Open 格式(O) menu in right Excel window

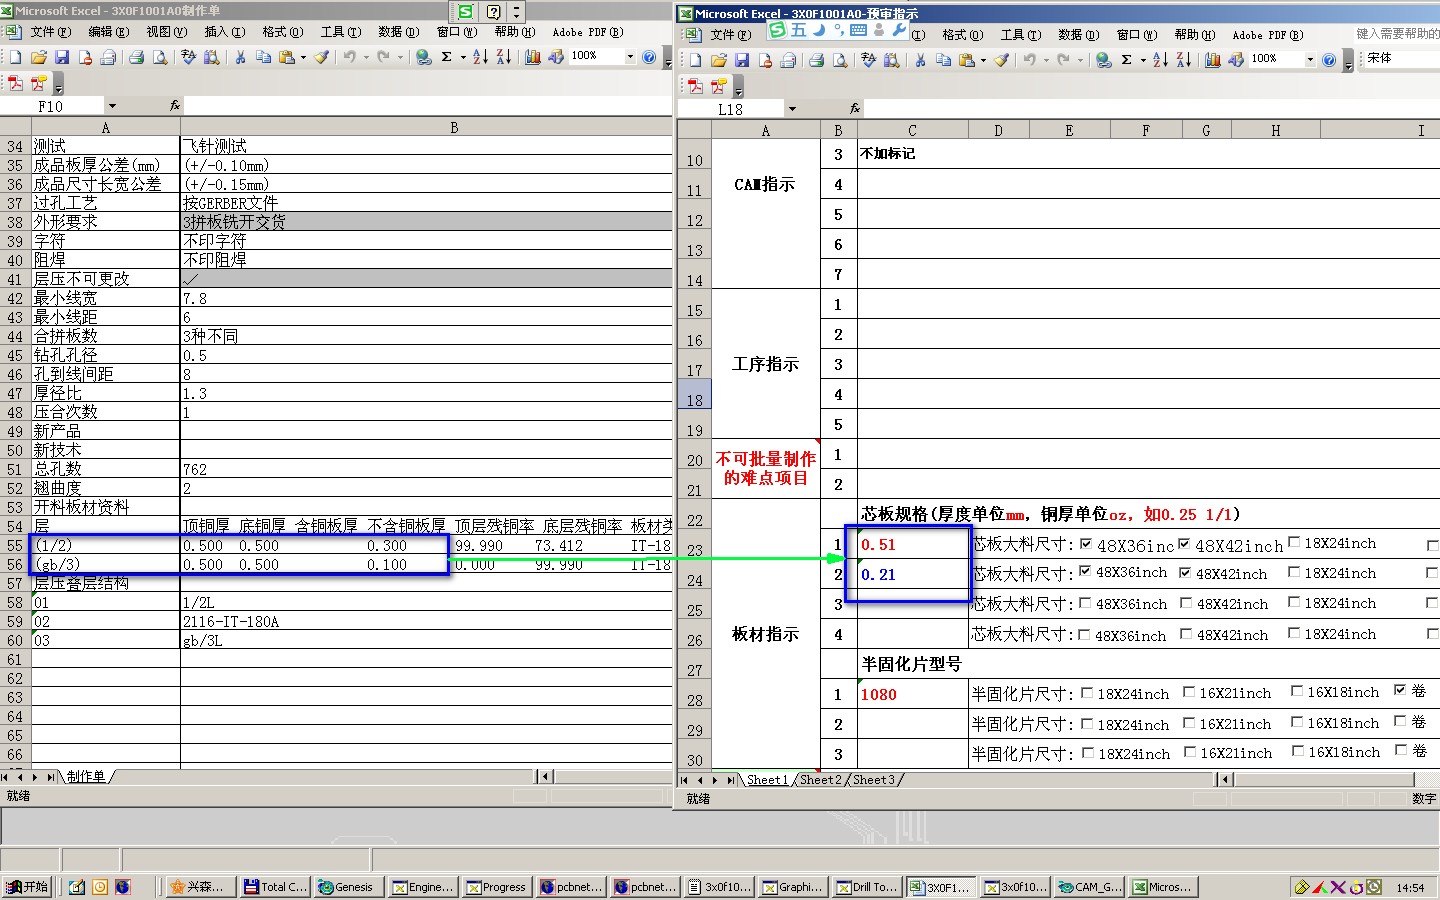coord(963,34)
